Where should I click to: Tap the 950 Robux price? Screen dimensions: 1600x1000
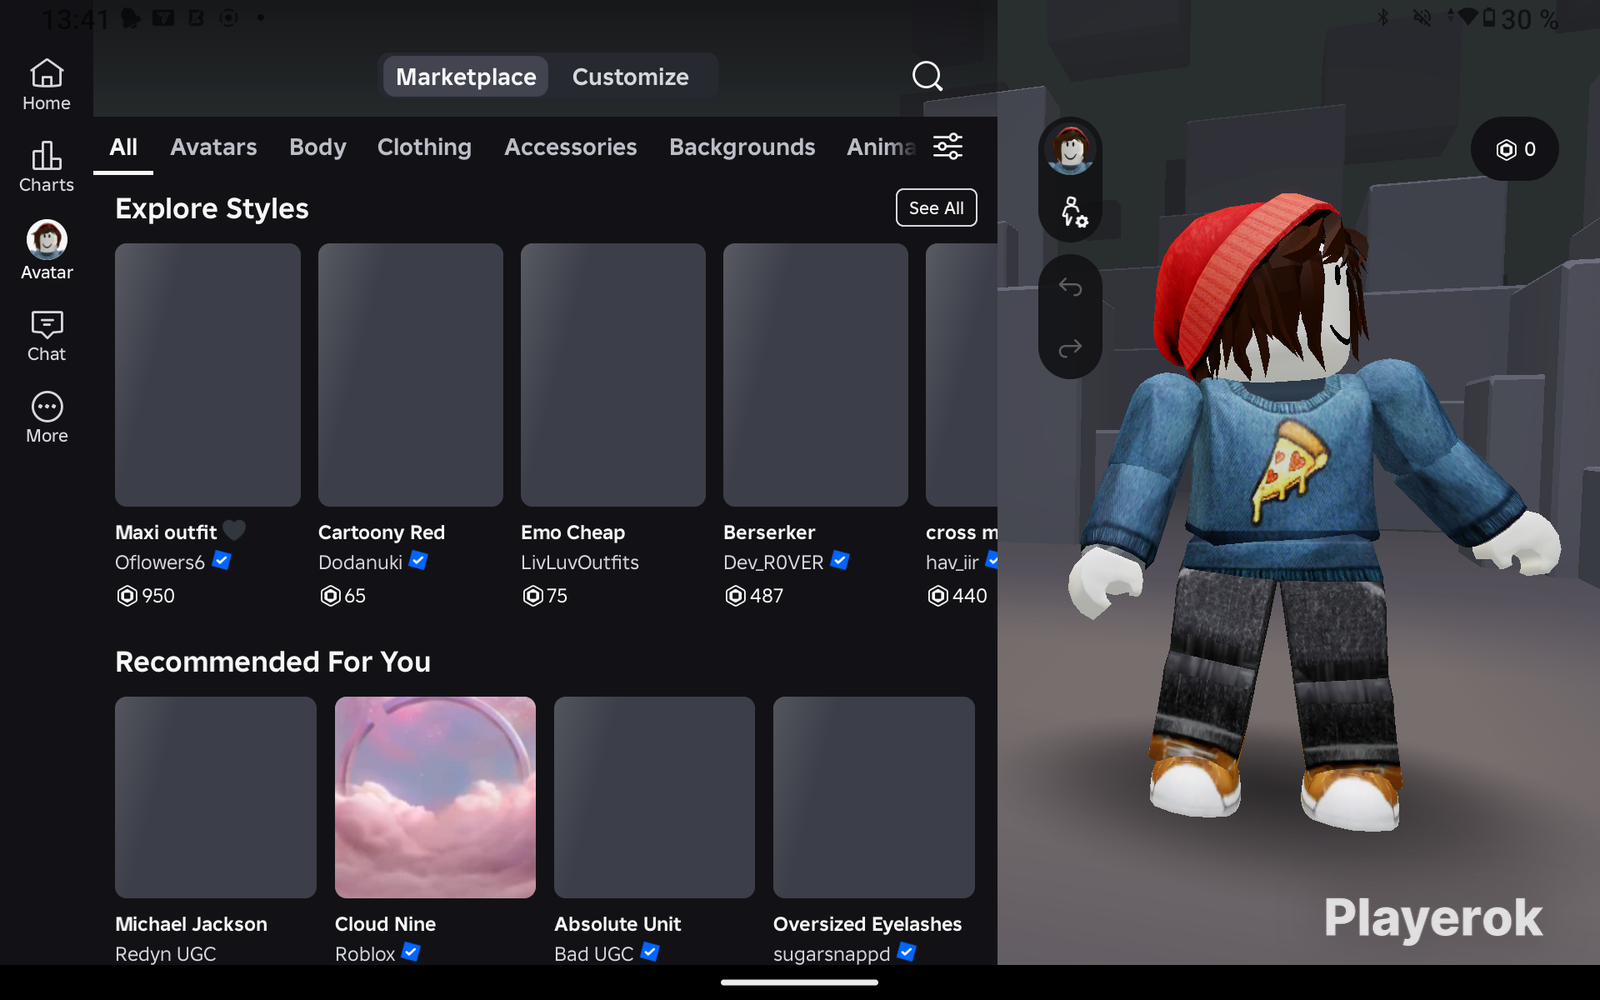pos(146,596)
